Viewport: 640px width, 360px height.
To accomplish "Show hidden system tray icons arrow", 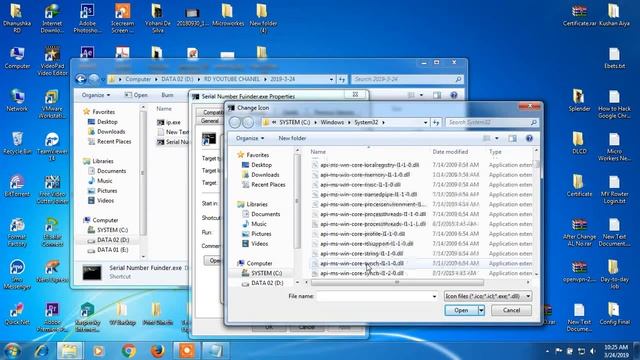I will point(547,351).
